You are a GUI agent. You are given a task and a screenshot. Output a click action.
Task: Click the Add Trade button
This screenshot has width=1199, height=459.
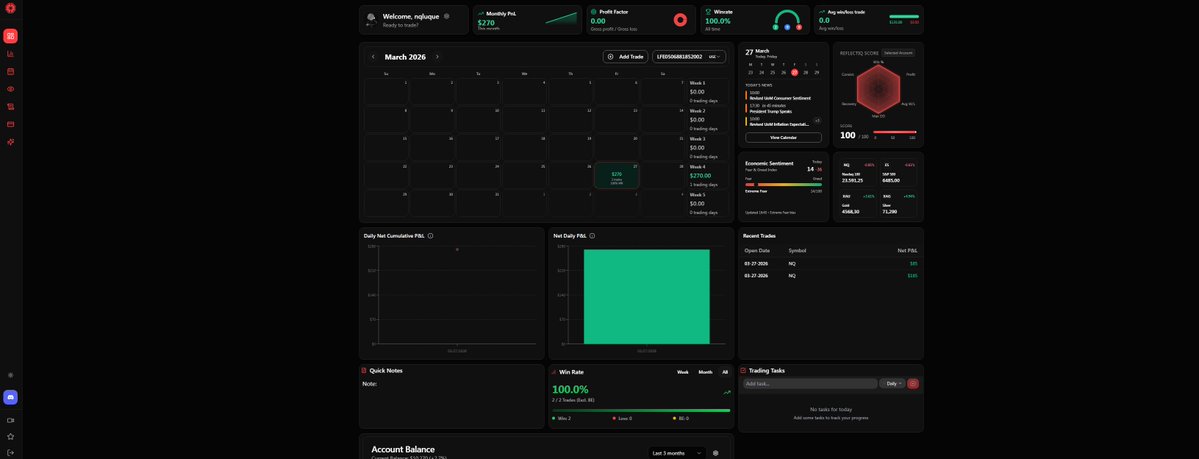(x=625, y=57)
